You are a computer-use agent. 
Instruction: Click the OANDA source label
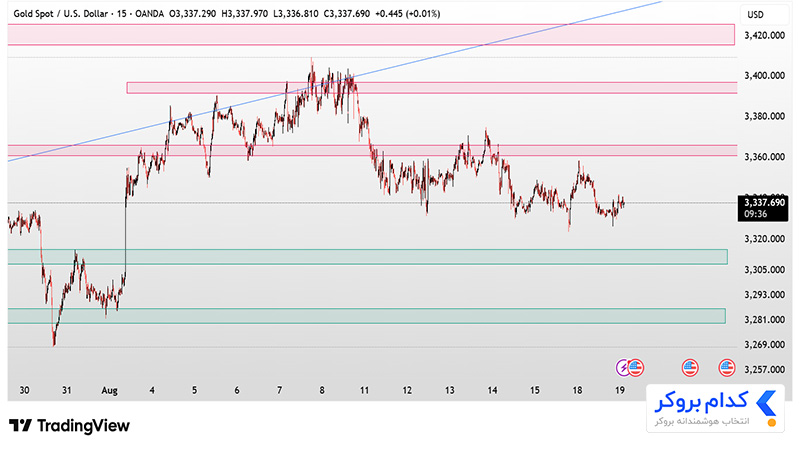[x=149, y=14]
